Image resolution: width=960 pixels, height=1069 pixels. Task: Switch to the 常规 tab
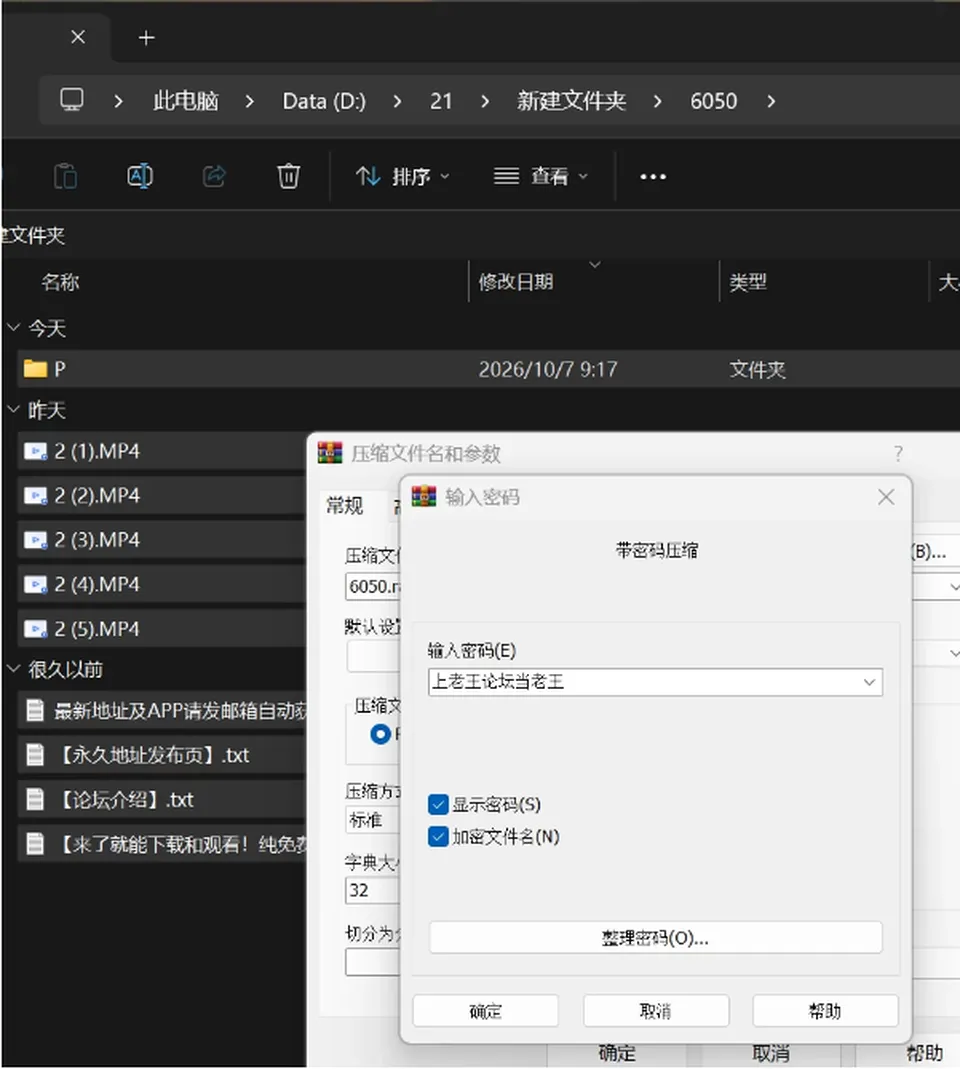344,506
